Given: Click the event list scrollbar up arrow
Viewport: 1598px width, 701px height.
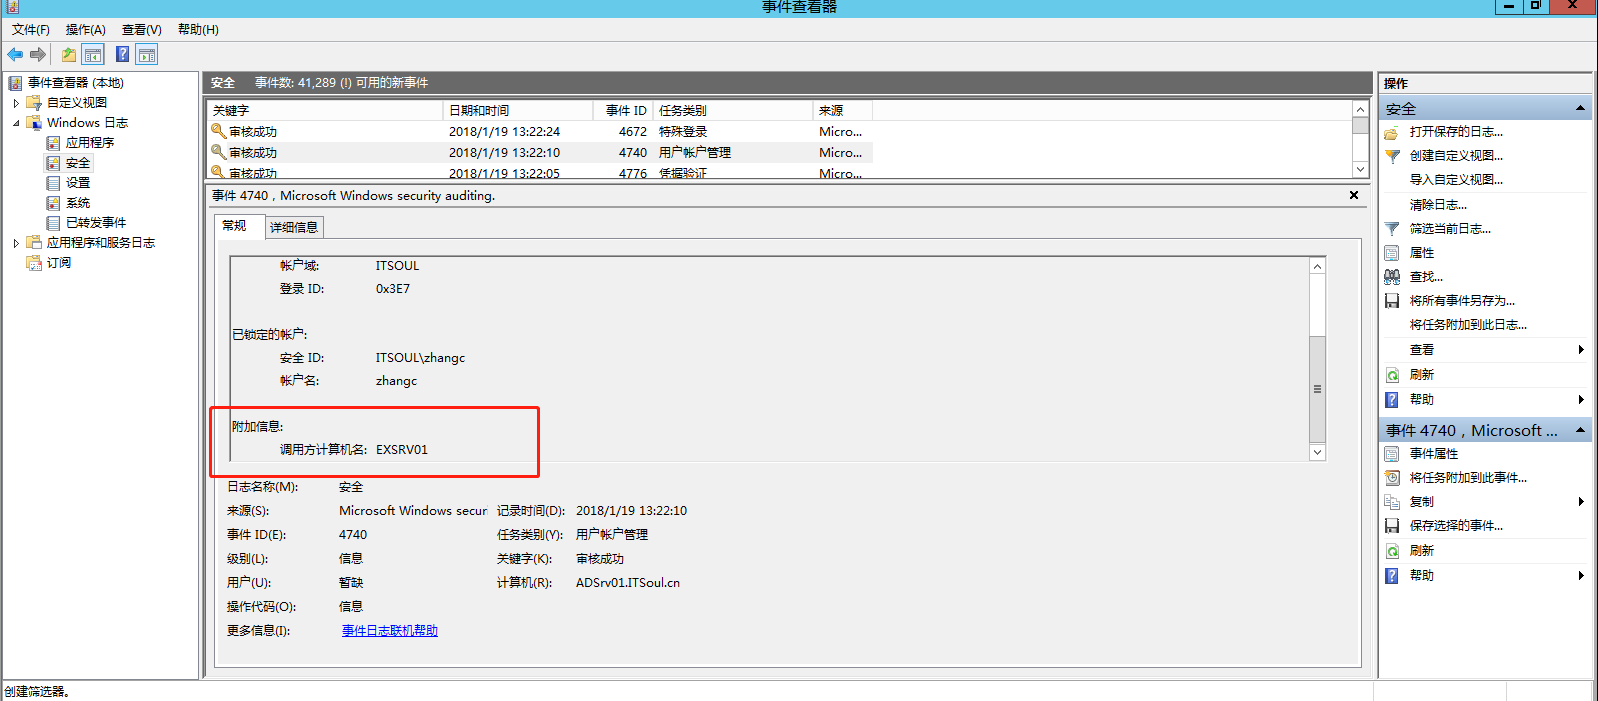Looking at the screenshot, I should pyautogui.click(x=1360, y=109).
